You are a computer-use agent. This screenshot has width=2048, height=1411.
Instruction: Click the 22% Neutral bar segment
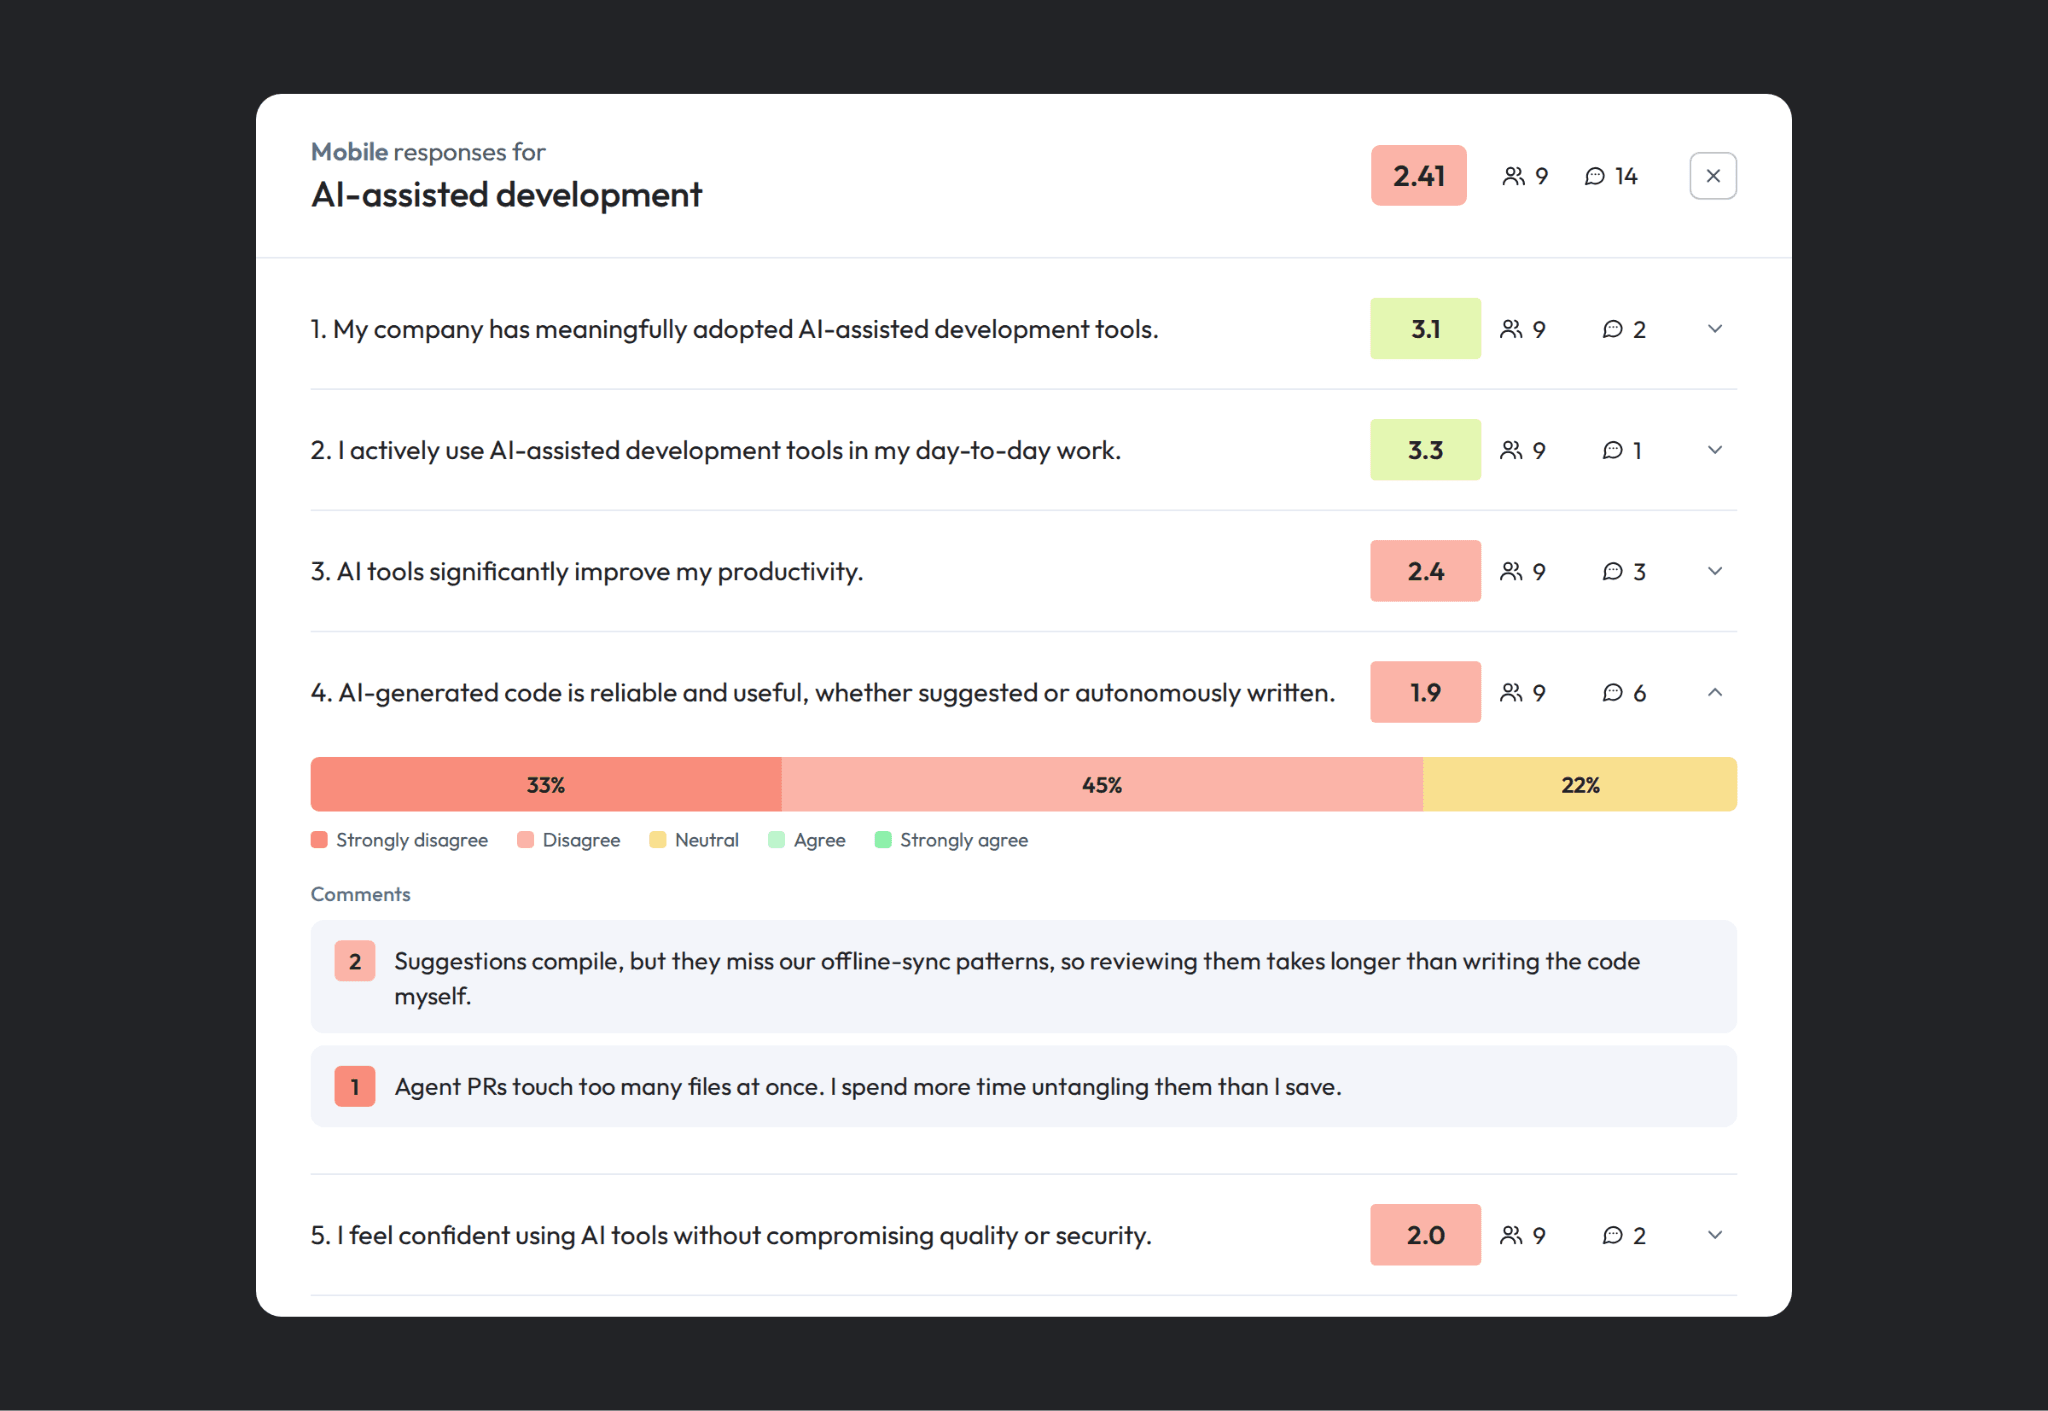point(1580,784)
